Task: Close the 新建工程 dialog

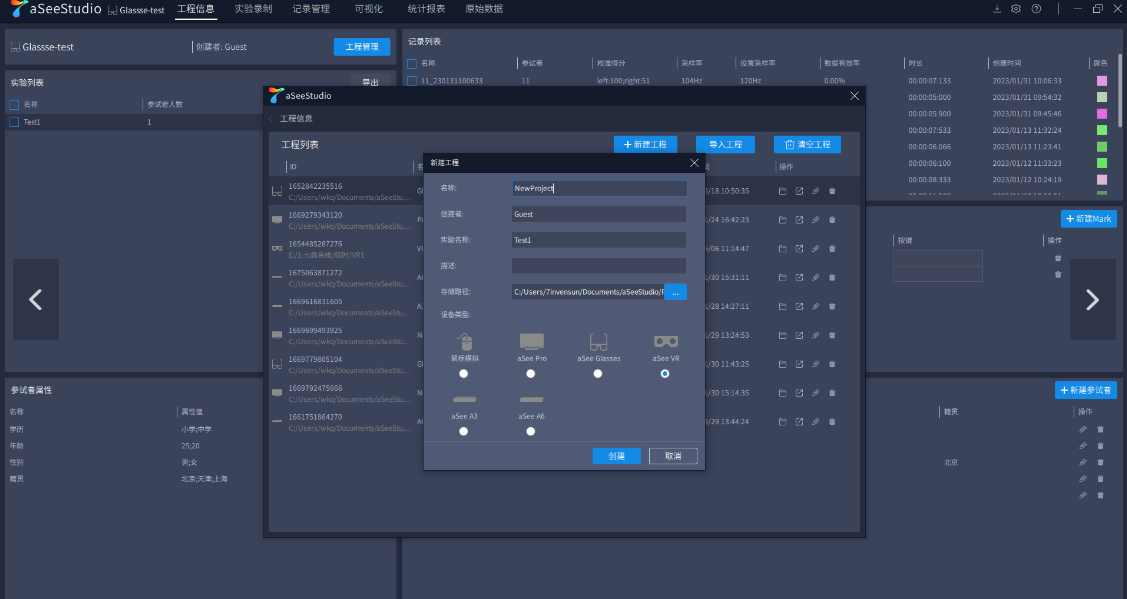Action: click(x=694, y=163)
